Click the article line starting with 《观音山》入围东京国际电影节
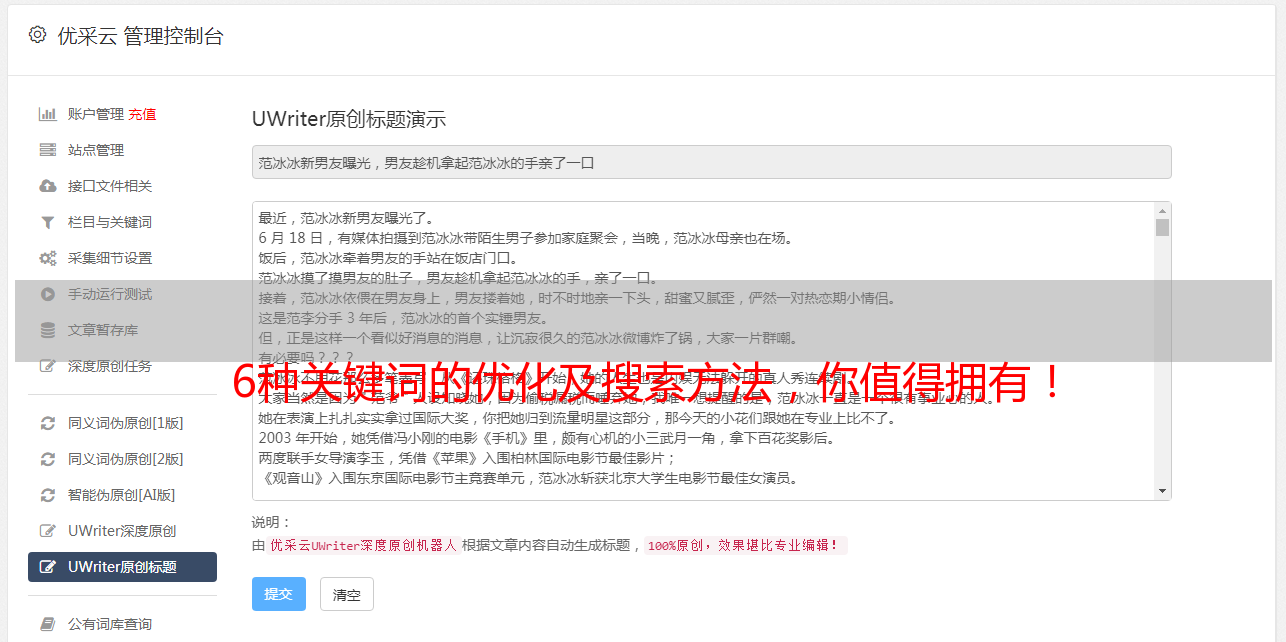This screenshot has height=642, width=1286. coord(528,478)
